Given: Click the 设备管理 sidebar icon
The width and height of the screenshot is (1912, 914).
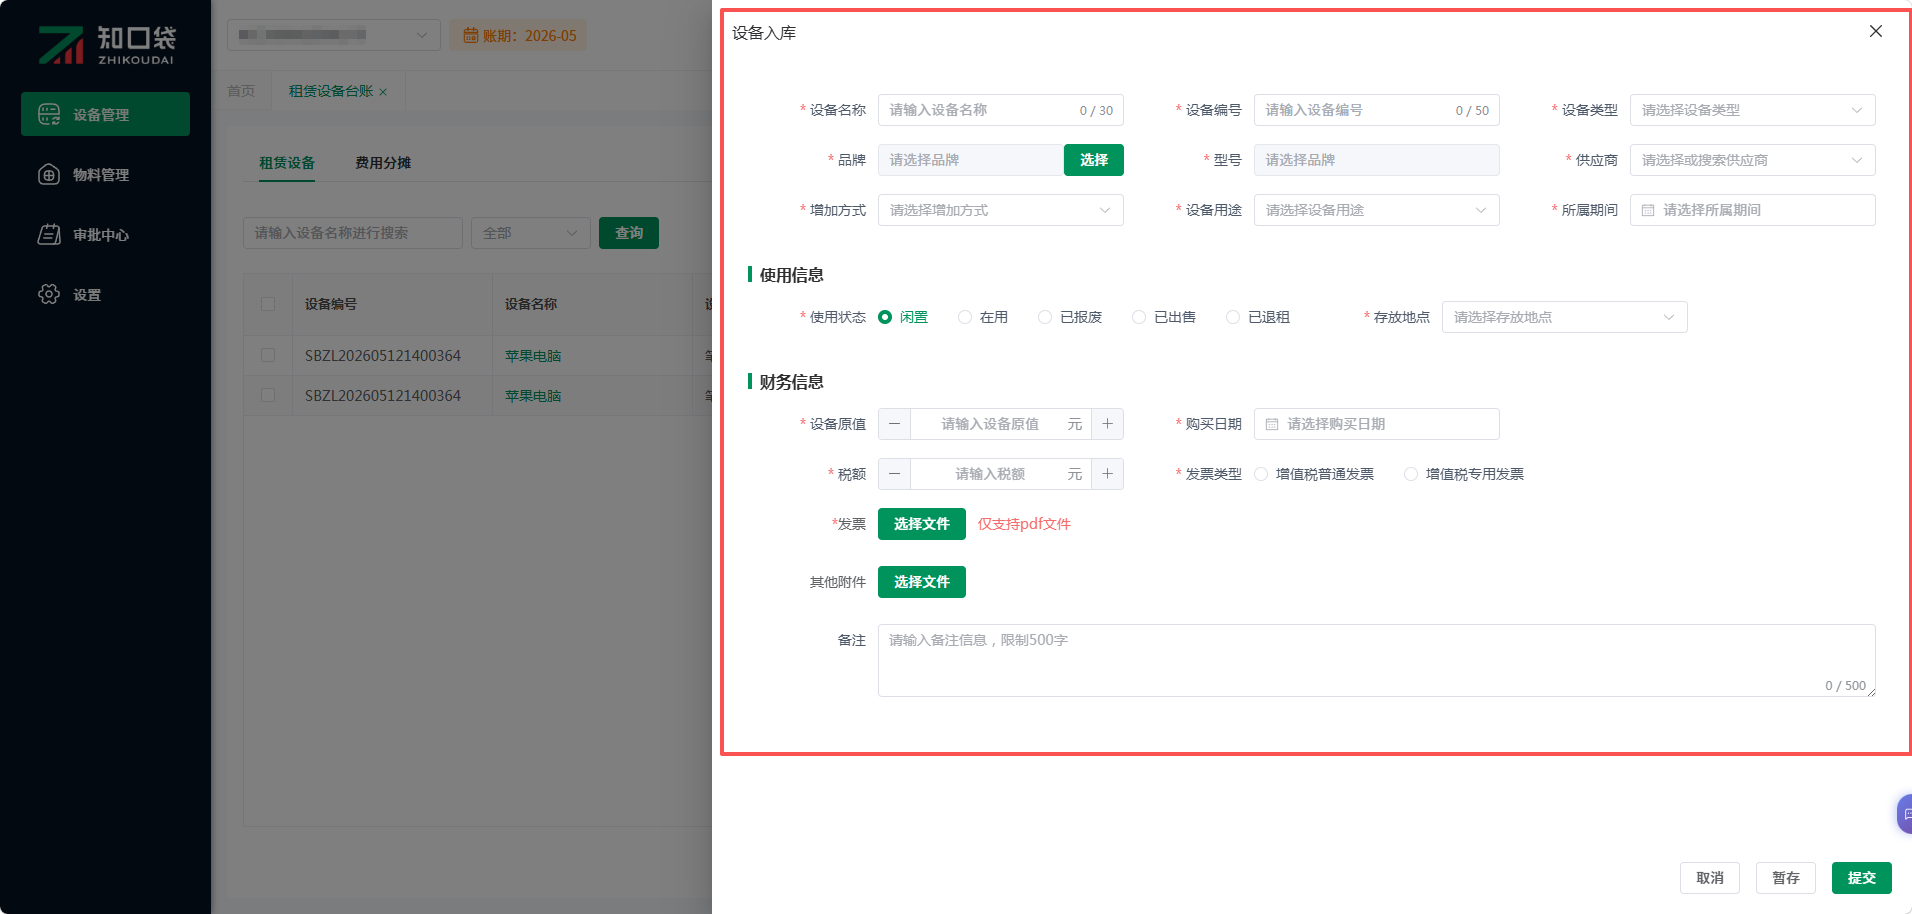Looking at the screenshot, I should pos(49,114).
